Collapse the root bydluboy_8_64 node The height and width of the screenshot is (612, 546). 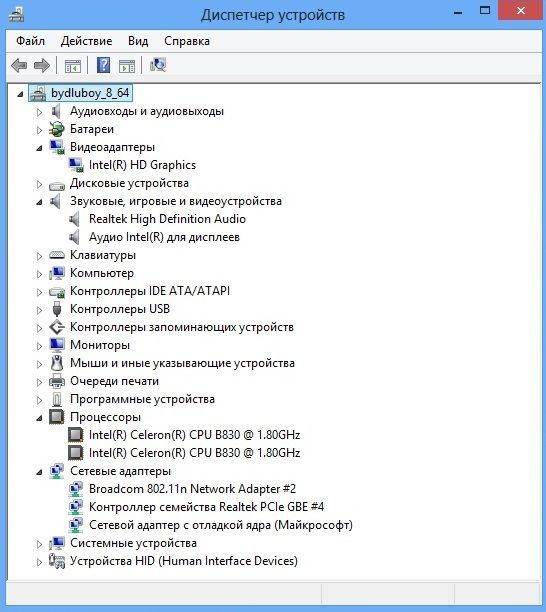pos(20,94)
